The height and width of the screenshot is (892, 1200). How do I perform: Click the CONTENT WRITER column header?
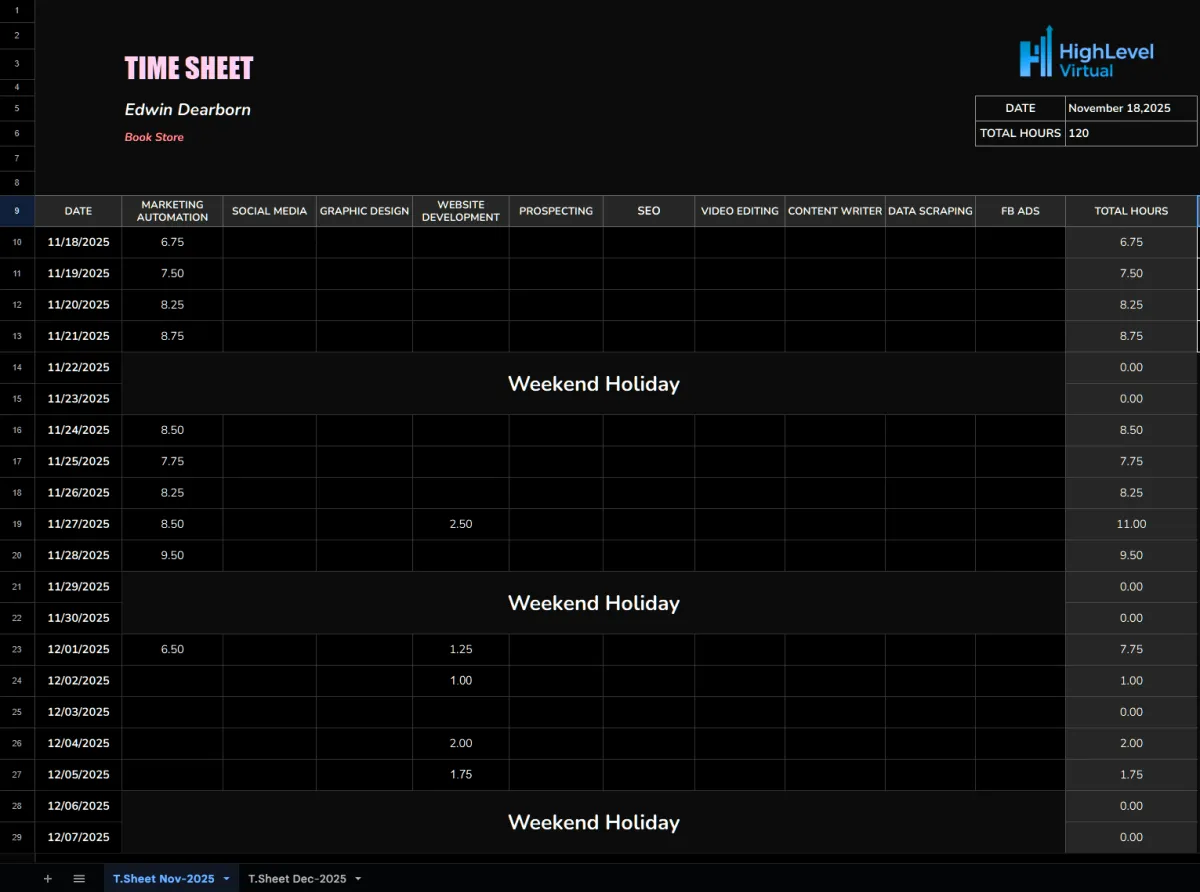pyautogui.click(x=835, y=211)
